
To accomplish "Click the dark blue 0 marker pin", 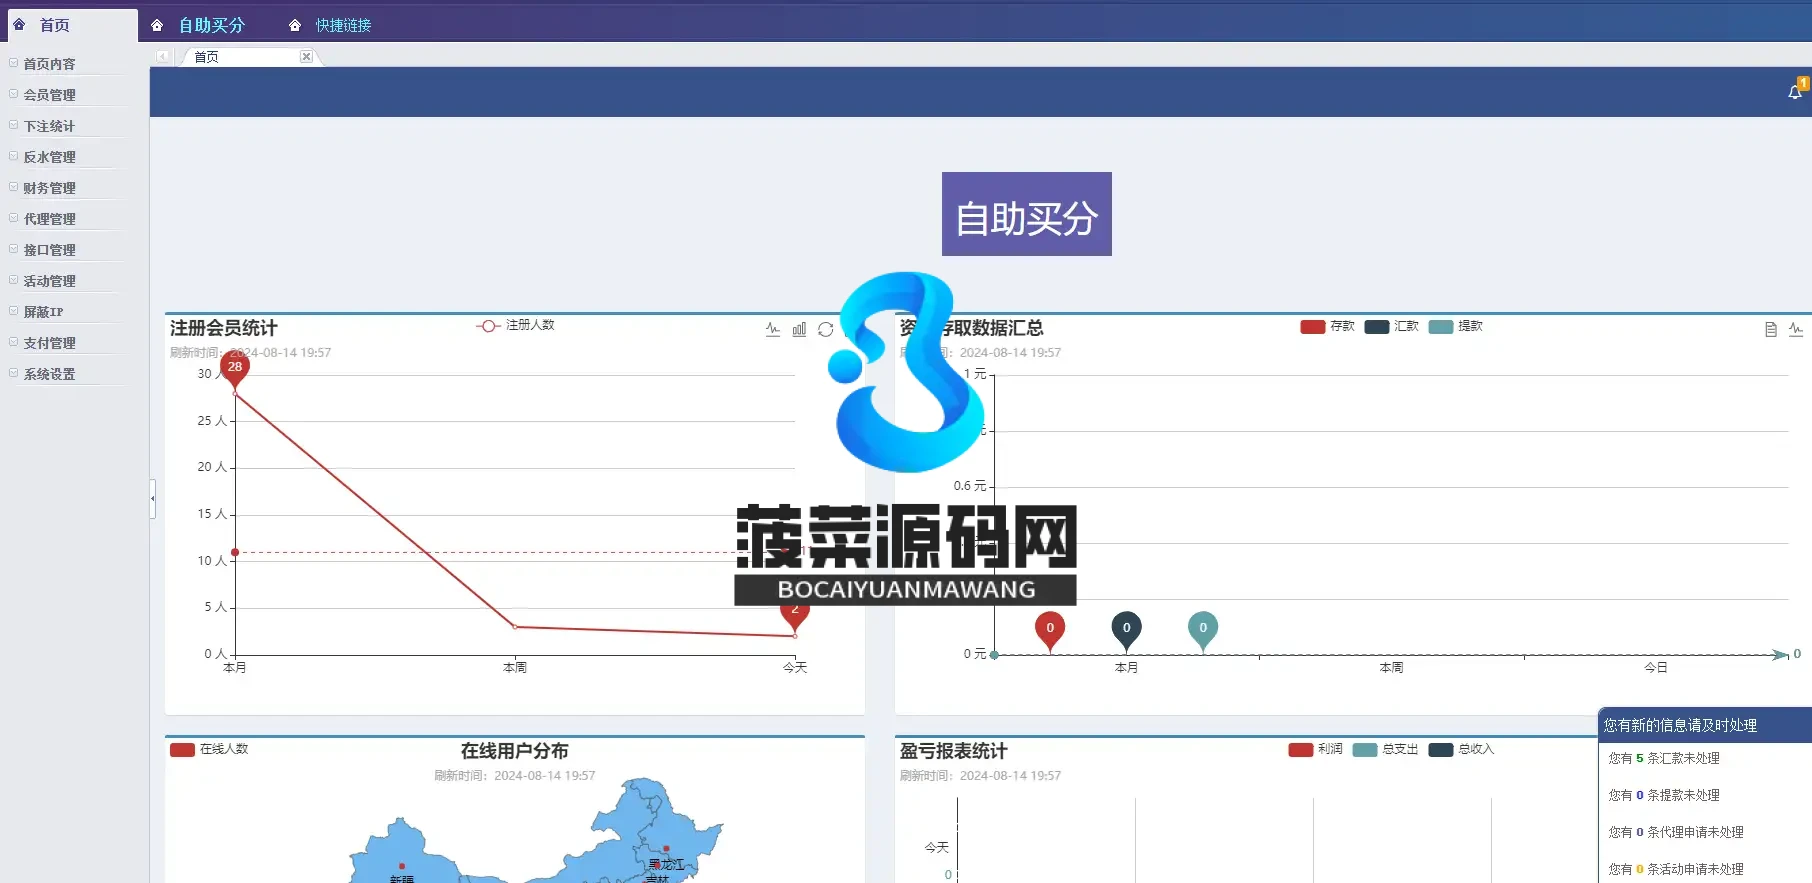I will (1127, 630).
